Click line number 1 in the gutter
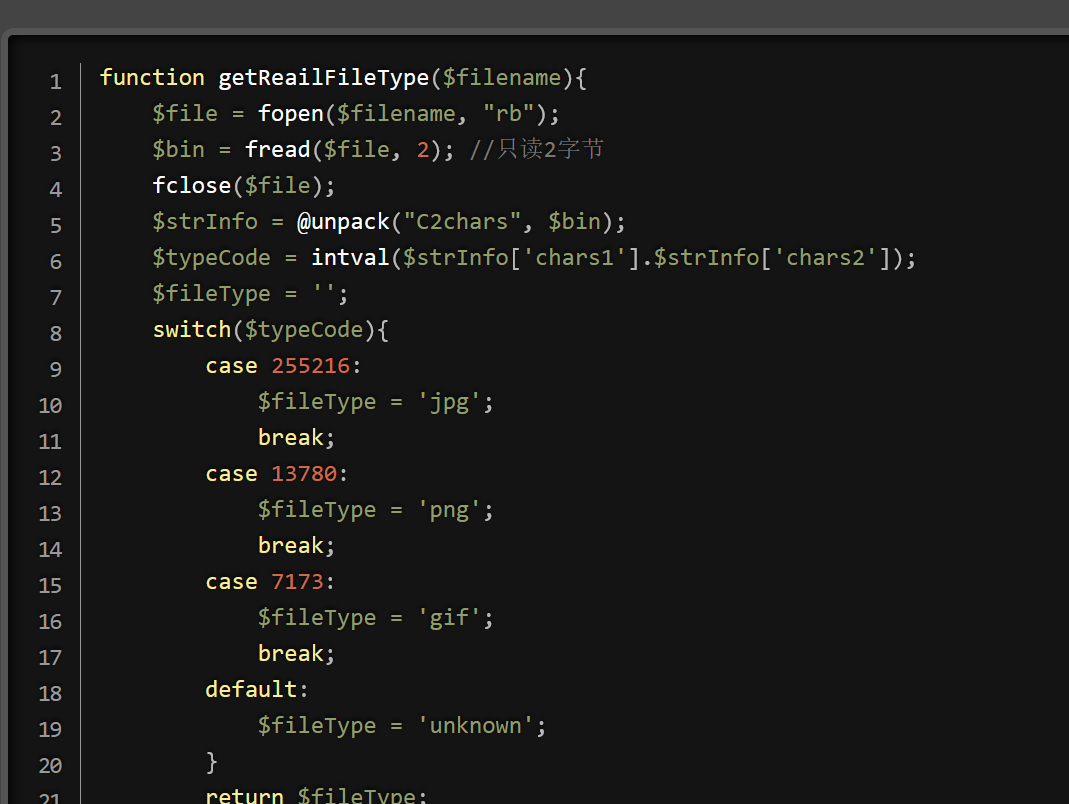The width and height of the screenshot is (1069, 804). pyautogui.click(x=55, y=81)
